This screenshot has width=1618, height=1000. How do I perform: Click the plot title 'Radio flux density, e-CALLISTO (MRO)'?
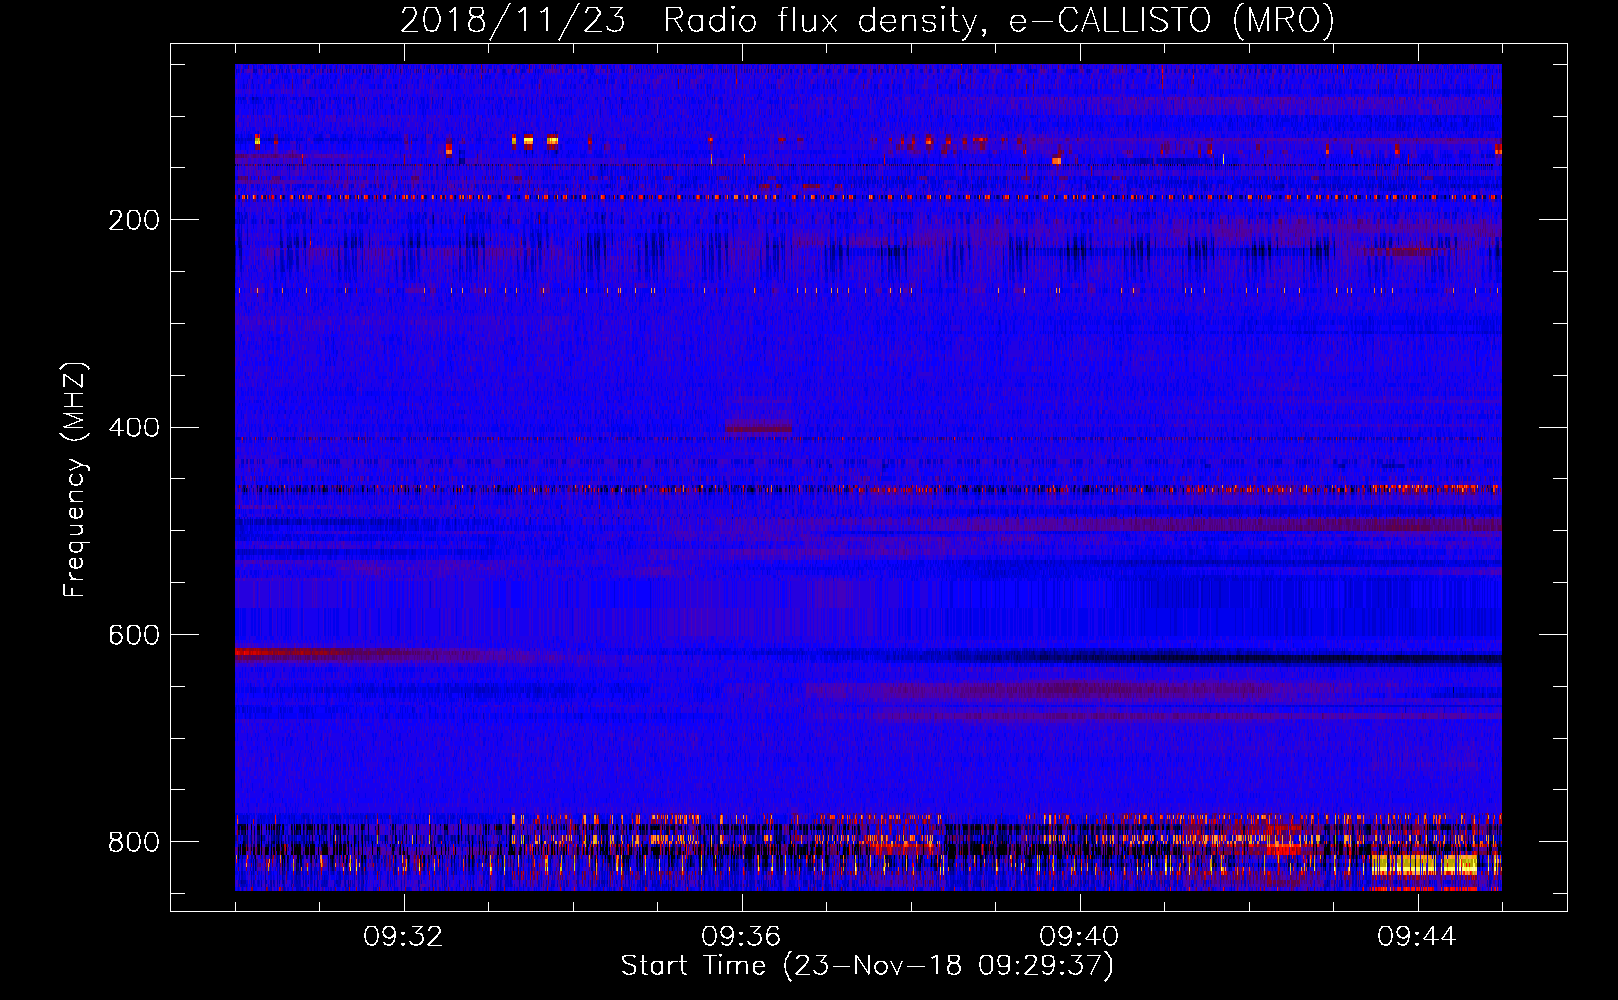[999, 20]
